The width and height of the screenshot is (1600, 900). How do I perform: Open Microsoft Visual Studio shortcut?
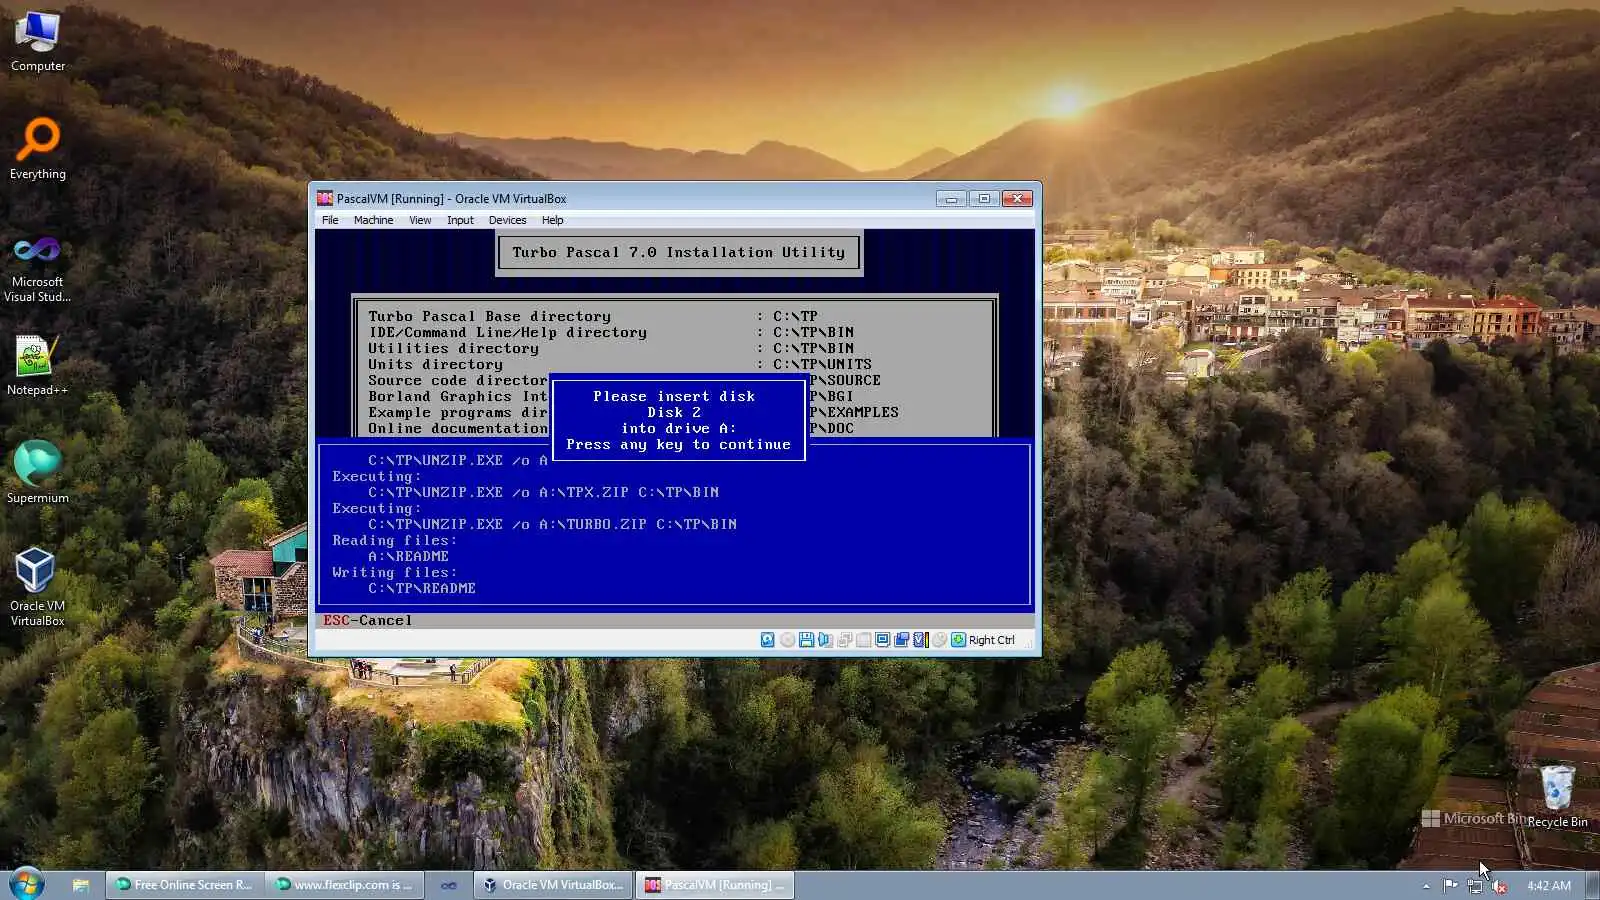pyautogui.click(x=38, y=268)
